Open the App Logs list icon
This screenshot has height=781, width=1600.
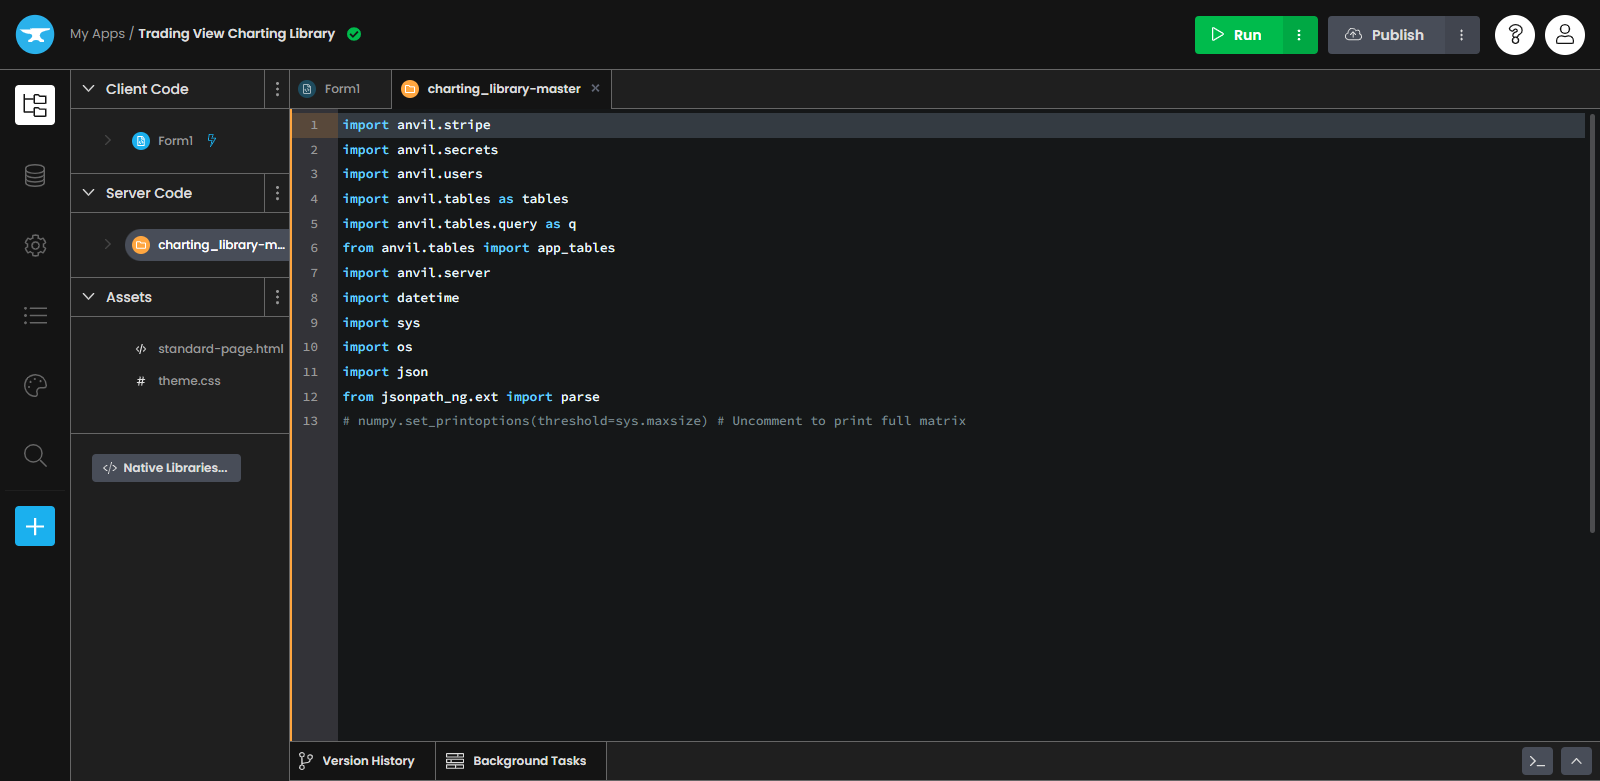pyautogui.click(x=35, y=316)
